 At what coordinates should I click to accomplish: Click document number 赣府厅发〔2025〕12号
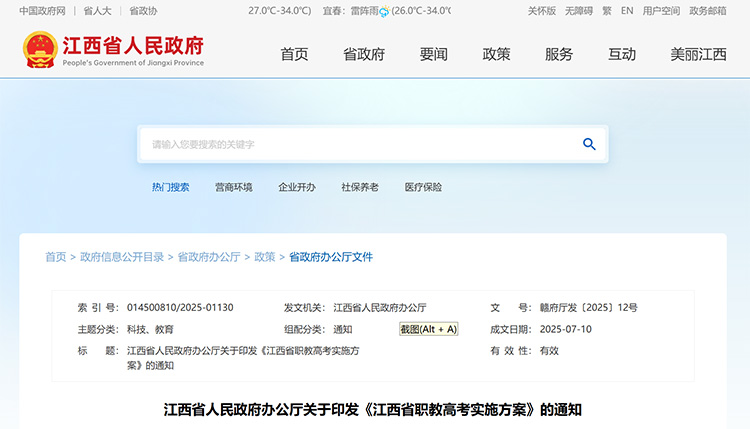tap(589, 308)
